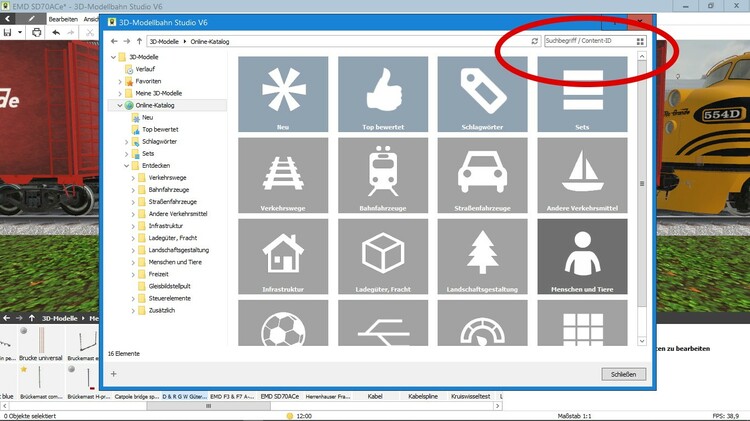This screenshot has height=421, width=750.
Task: Expand Meine 3D-Modelle tree node
Action: (120, 93)
